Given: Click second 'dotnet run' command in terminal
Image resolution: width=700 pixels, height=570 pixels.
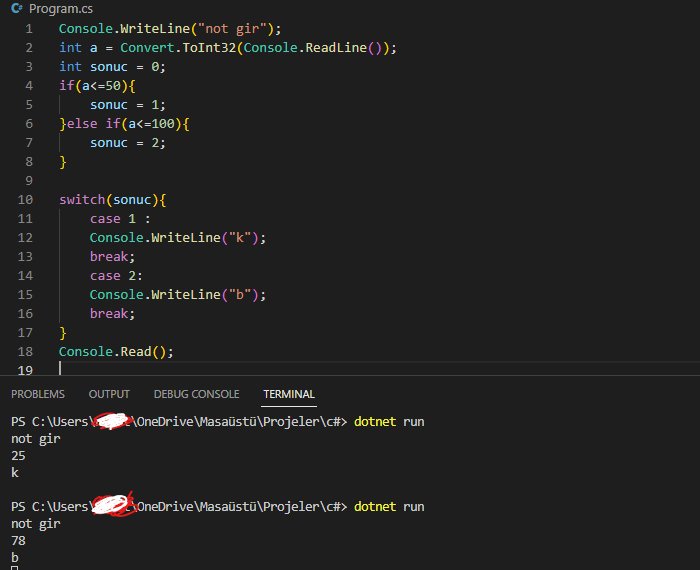Looking at the screenshot, I should click(389, 507).
